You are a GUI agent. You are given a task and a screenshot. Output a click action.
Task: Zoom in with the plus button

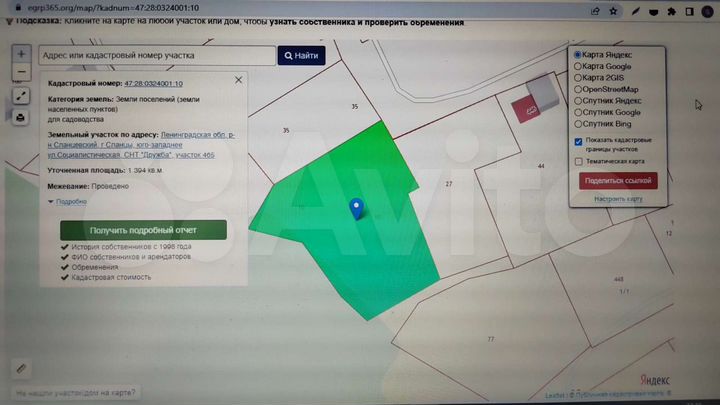coord(21,54)
